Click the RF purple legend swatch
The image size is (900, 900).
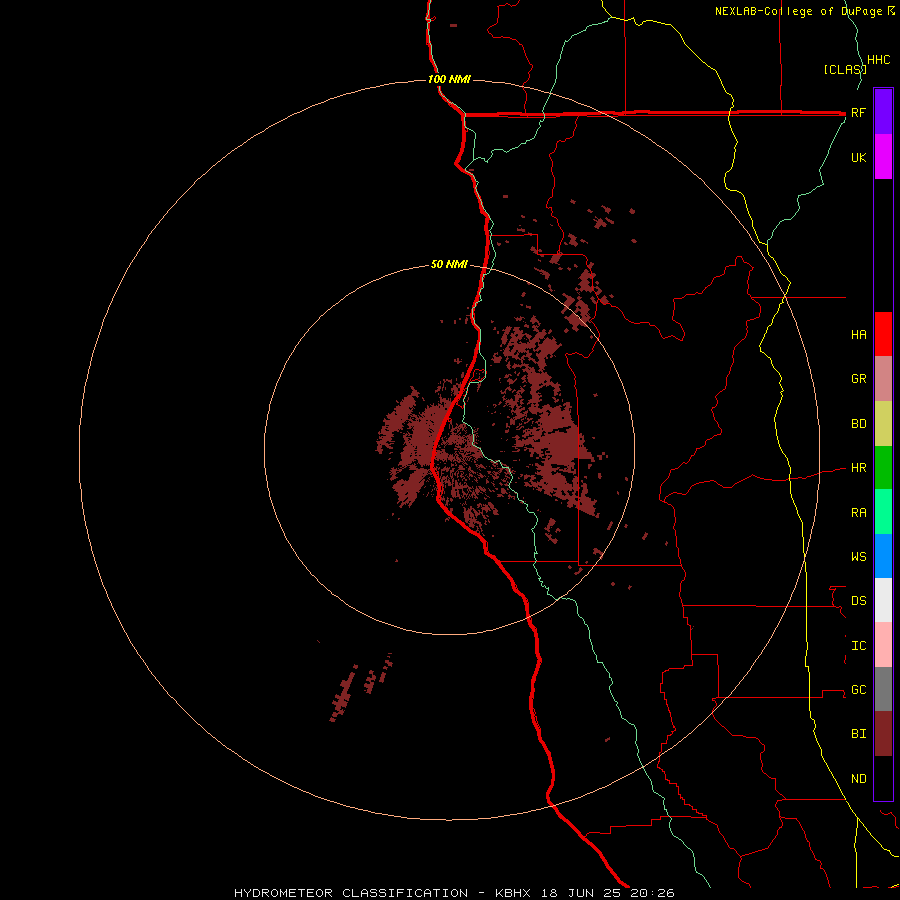[883, 112]
